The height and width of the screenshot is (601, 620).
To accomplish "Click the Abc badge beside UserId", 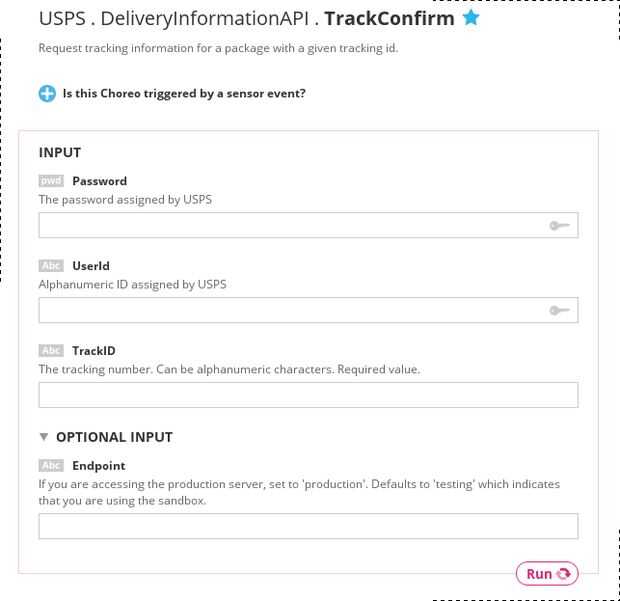I will click(51, 266).
